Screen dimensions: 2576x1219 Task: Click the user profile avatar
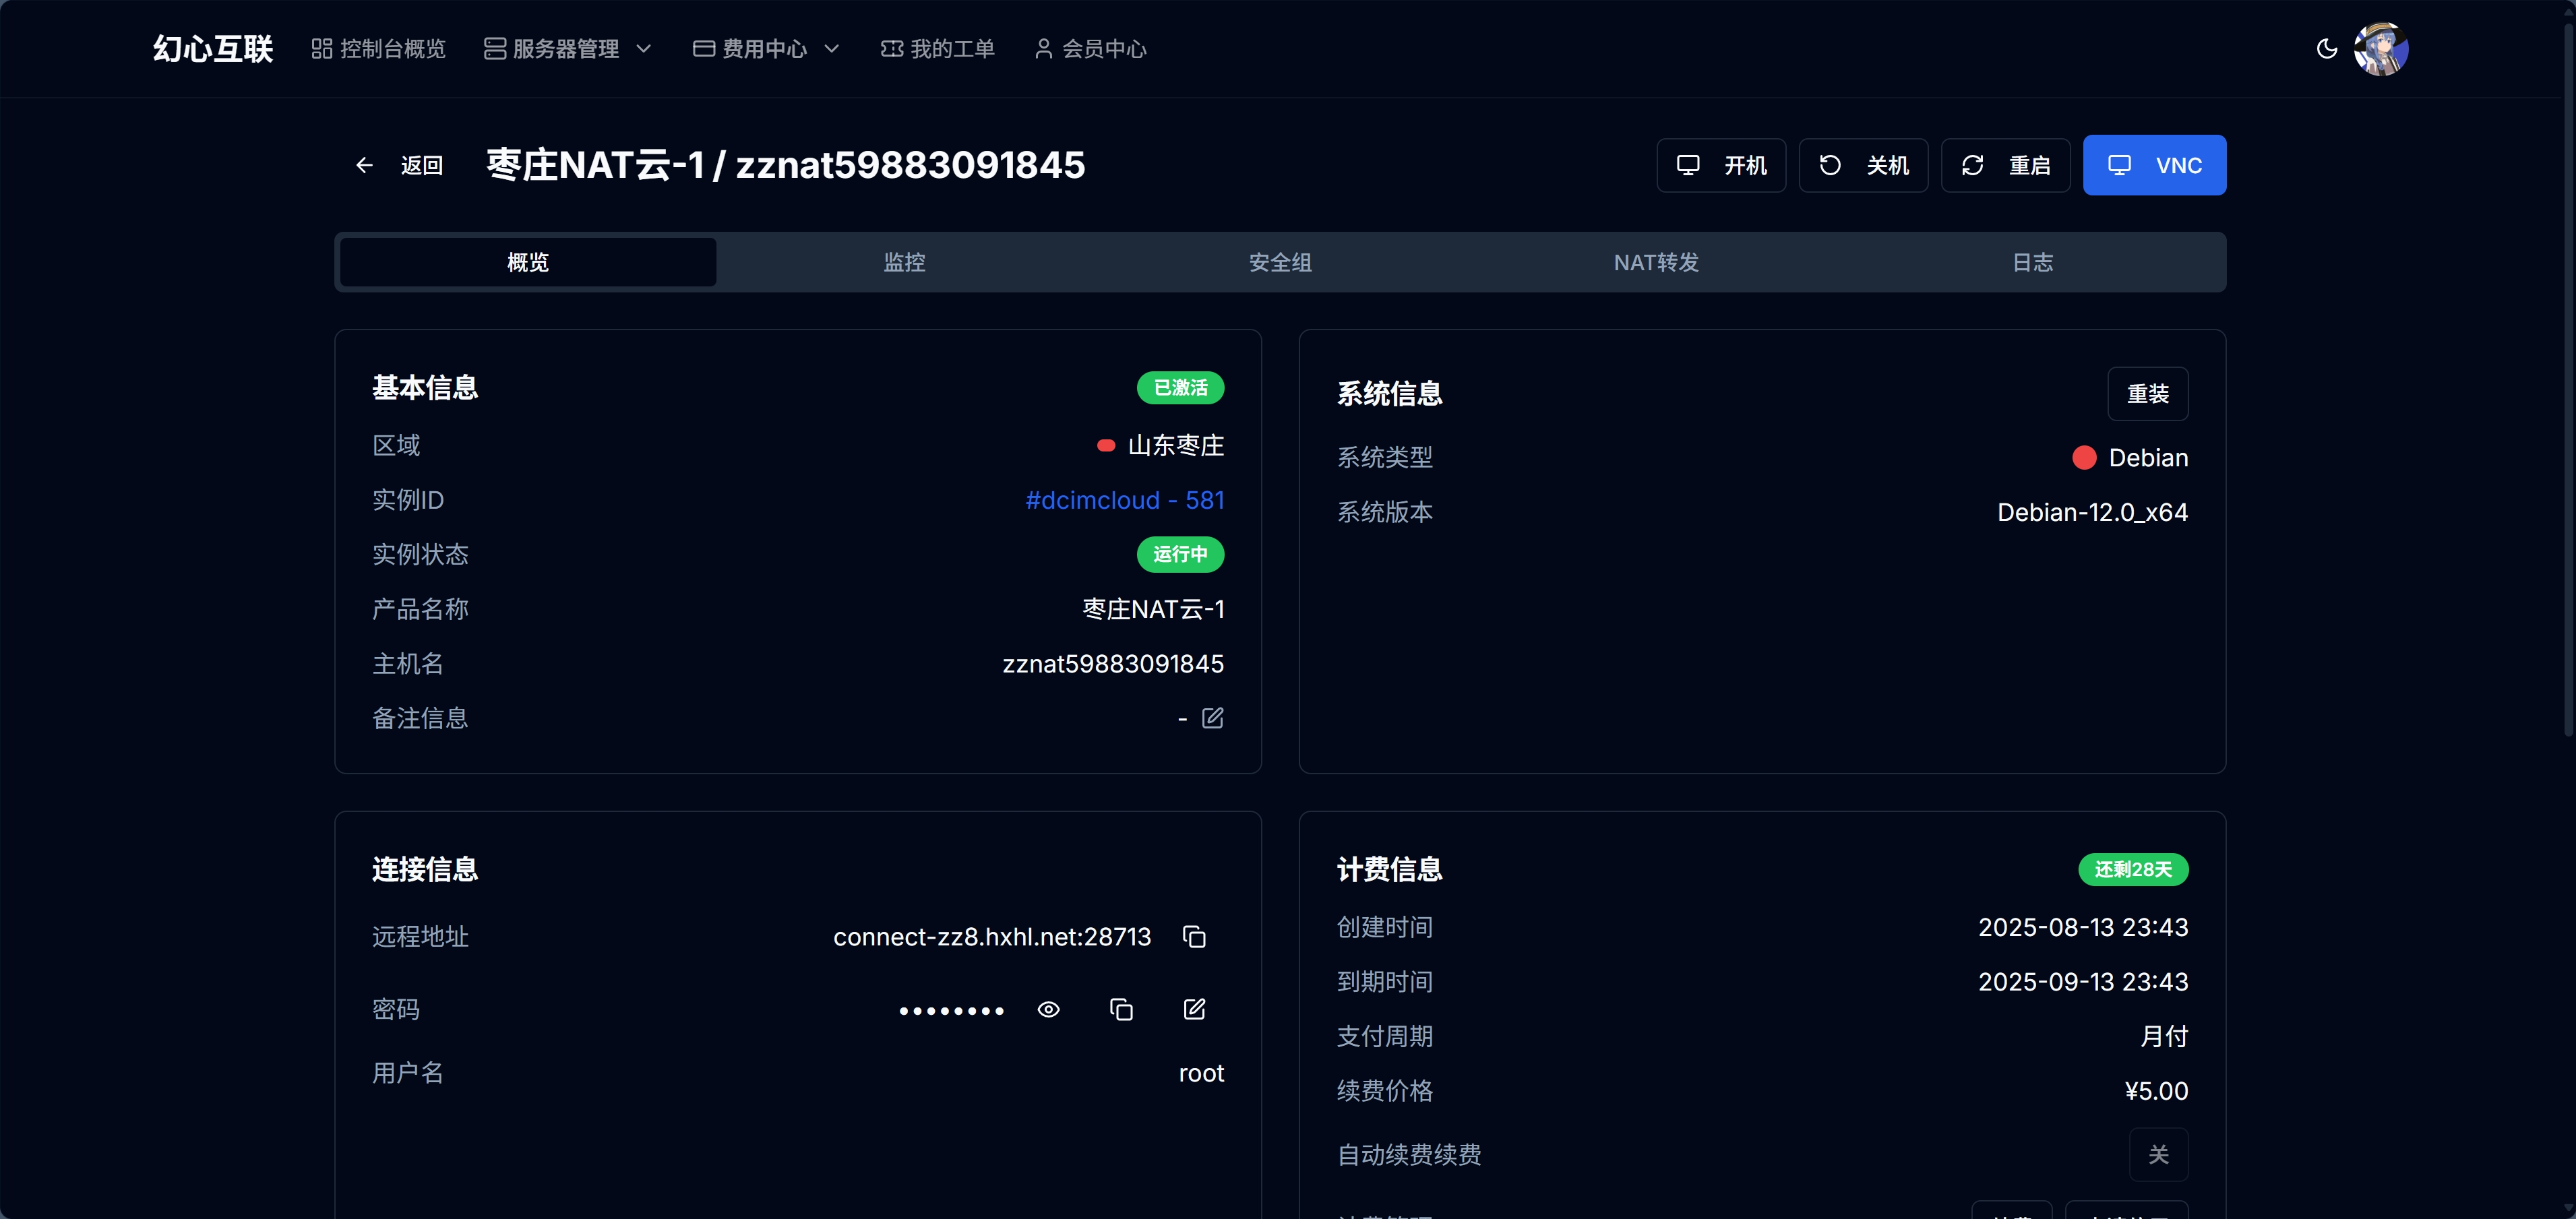(x=2383, y=48)
